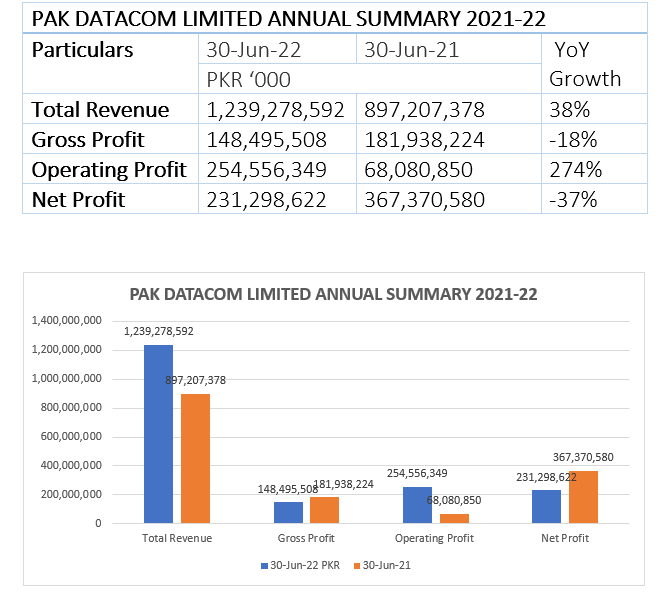Select the orange Total Revenue bar
Screen dimensions: 662x593
click(195, 458)
